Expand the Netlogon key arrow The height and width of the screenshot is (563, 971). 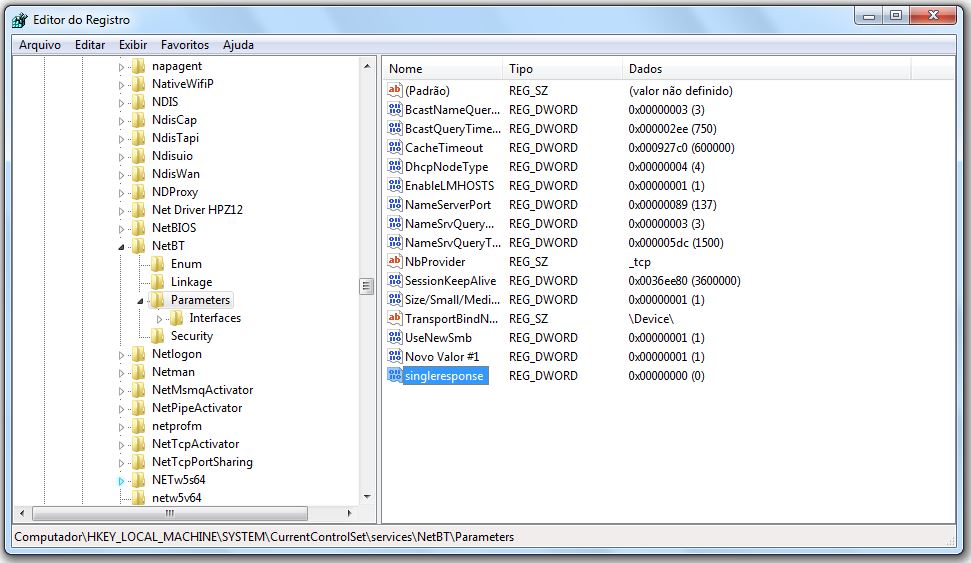tap(122, 354)
